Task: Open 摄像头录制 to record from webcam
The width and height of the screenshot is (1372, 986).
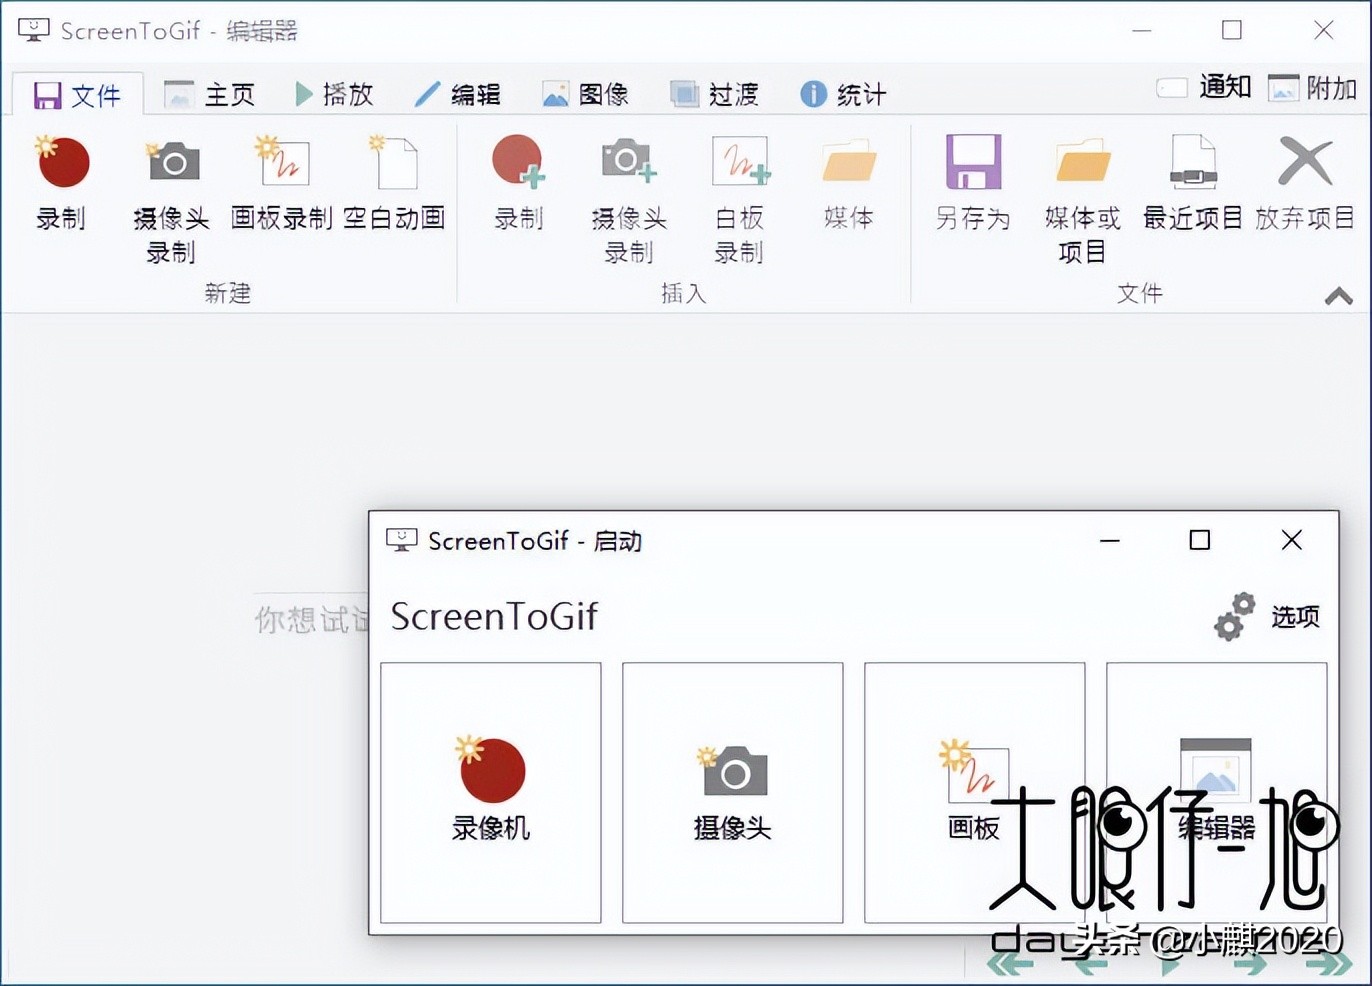Action: tap(170, 195)
